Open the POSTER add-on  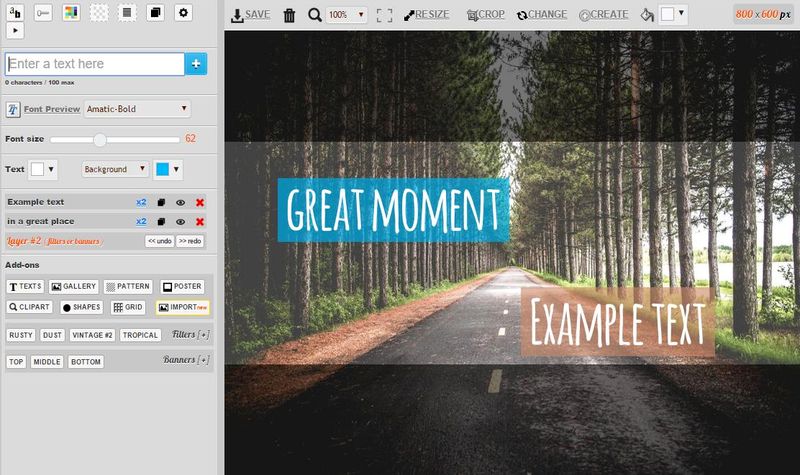click(x=182, y=287)
